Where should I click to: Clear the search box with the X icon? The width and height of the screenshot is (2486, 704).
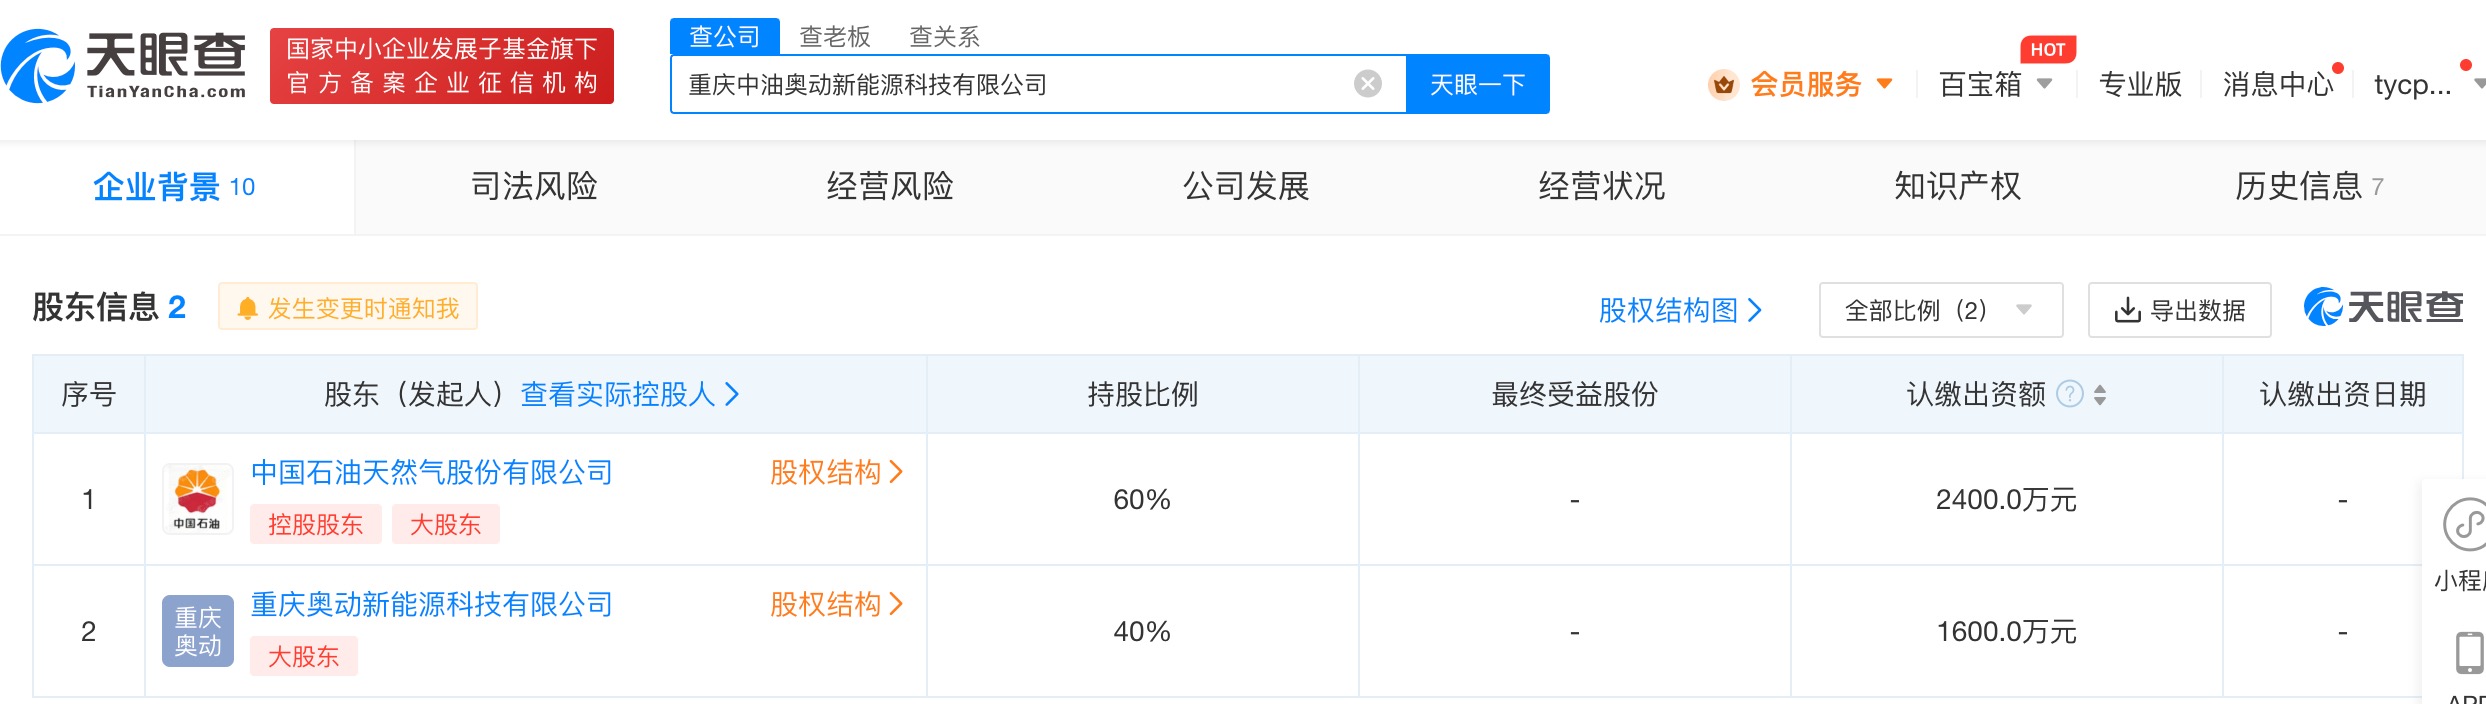point(1367,84)
